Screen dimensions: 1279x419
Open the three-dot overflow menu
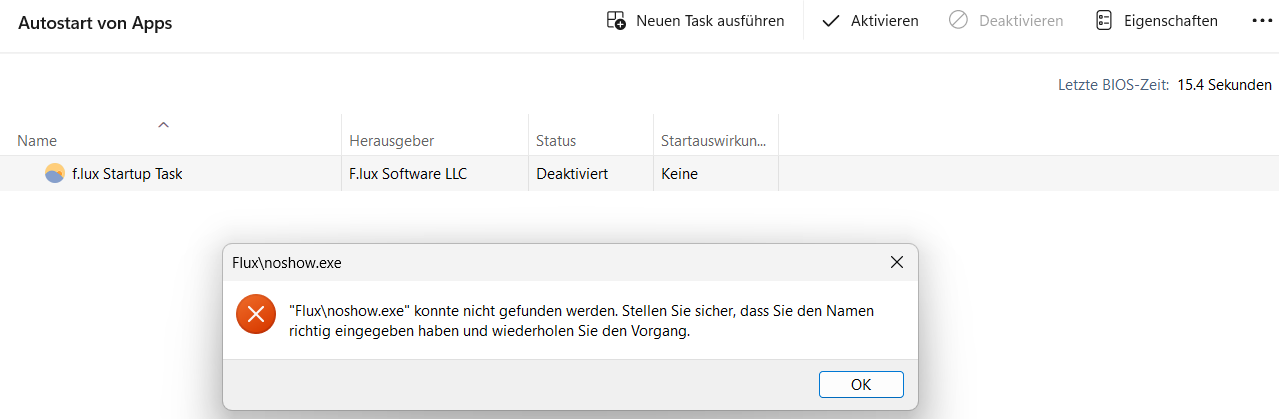1261,20
